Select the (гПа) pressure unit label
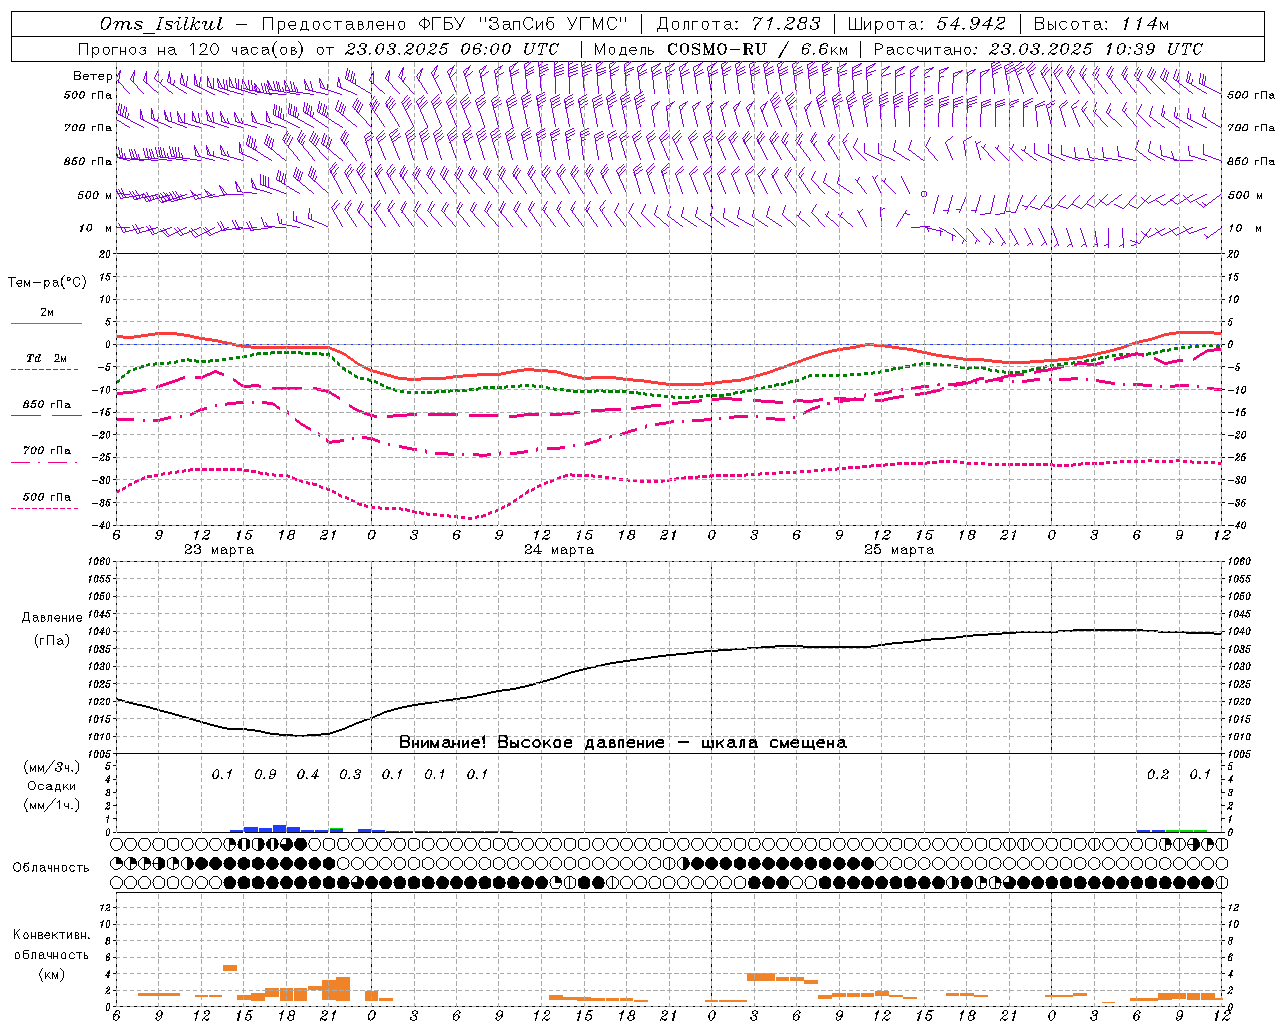Screen dimensions: 1280x1024 52,640
